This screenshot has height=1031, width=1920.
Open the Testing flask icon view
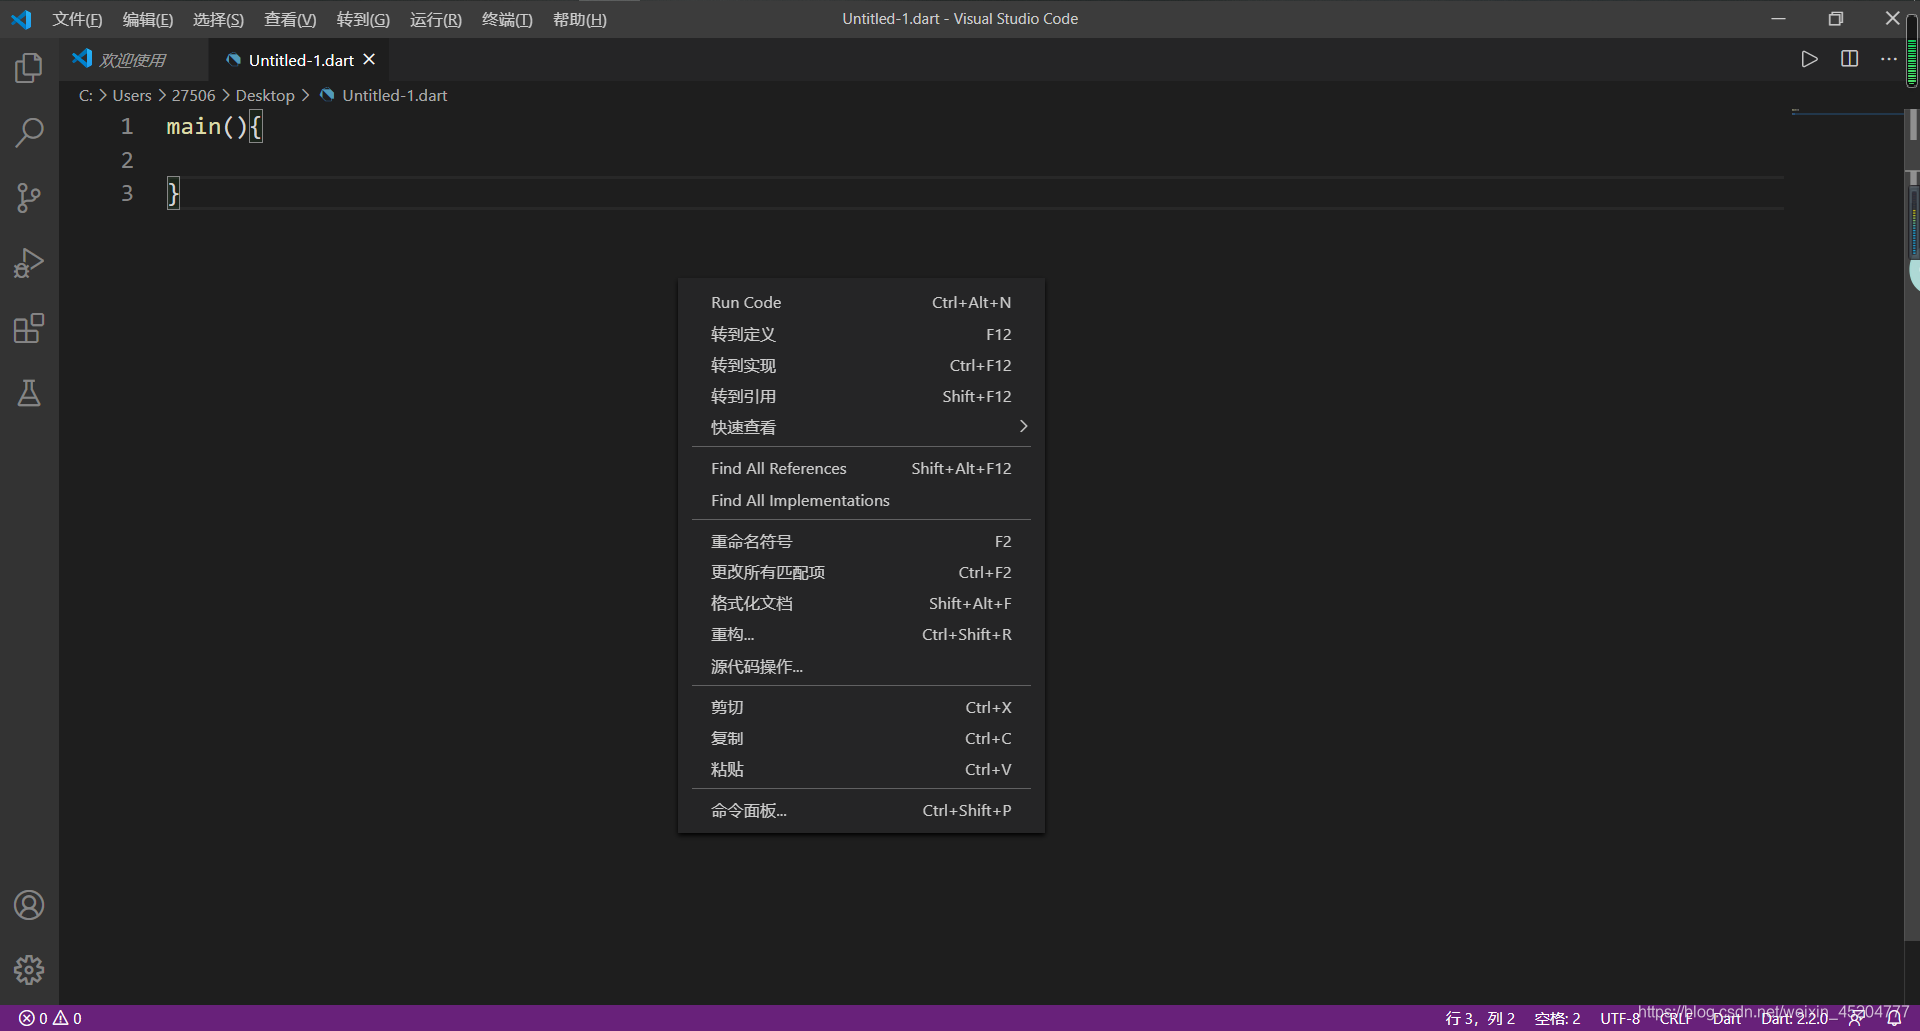[x=29, y=393]
